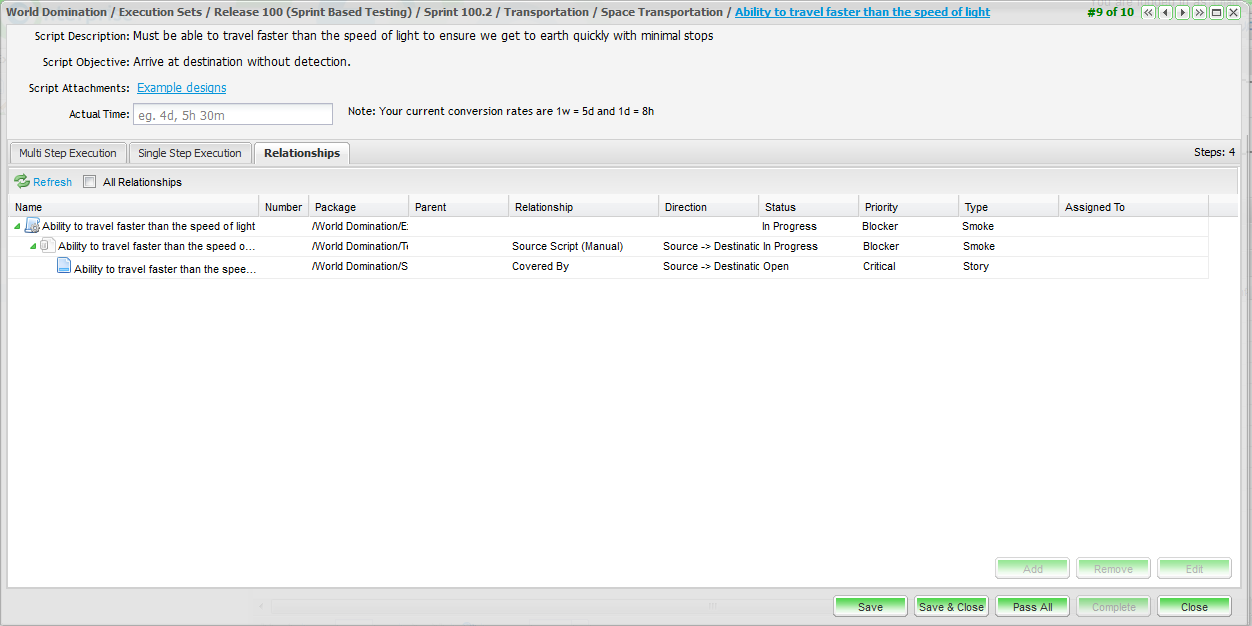Select the Relationships tab

tap(302, 153)
